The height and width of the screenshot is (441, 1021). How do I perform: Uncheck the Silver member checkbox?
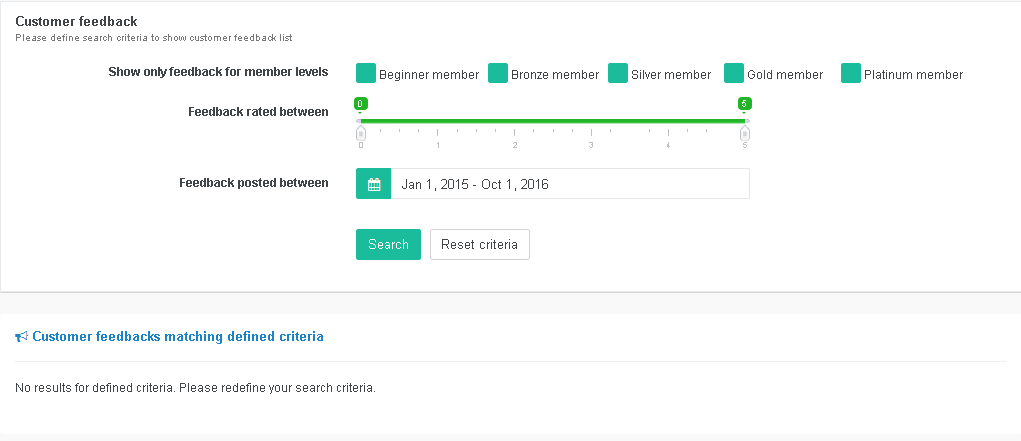click(x=618, y=74)
